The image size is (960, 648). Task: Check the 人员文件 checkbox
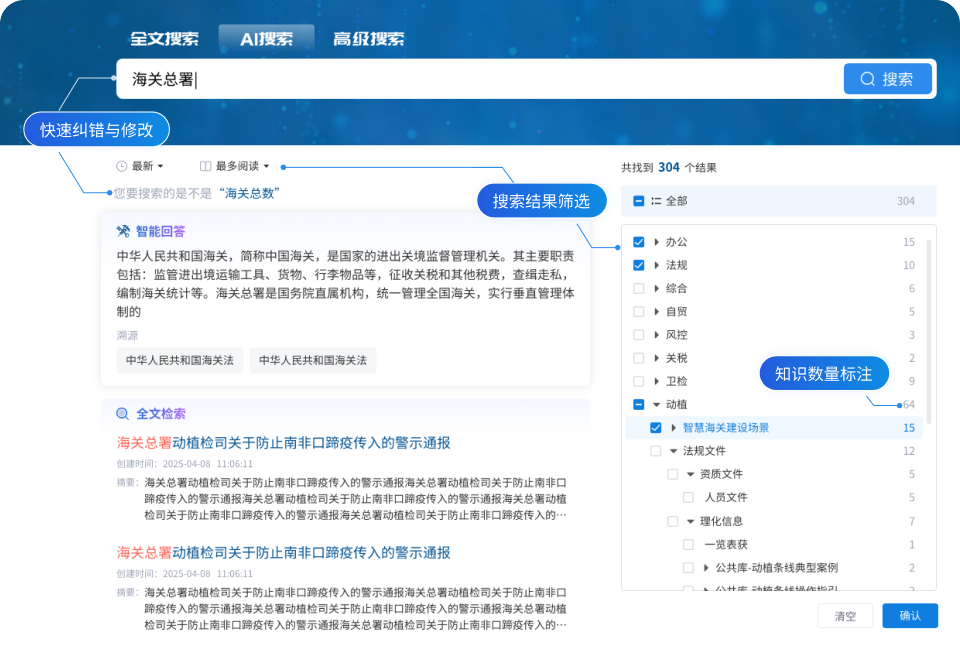pos(689,497)
